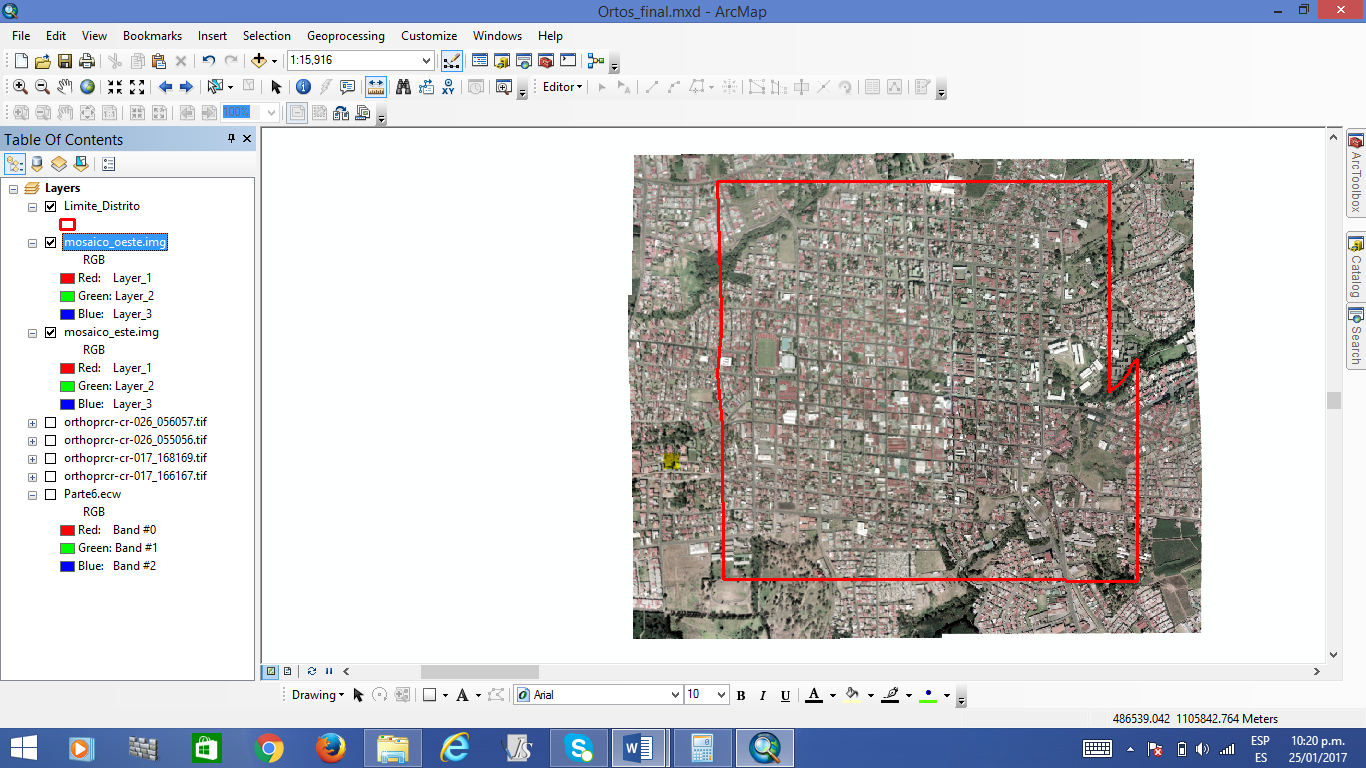Viewport: 1366px width, 768px height.
Task: Click the Add Data button
Action: pos(259,61)
